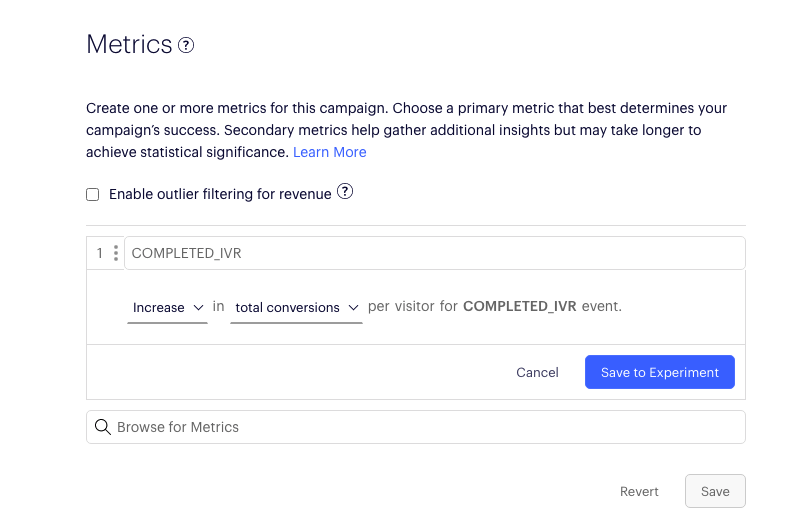Enable outlier filtering for revenue checkbox

(93, 195)
